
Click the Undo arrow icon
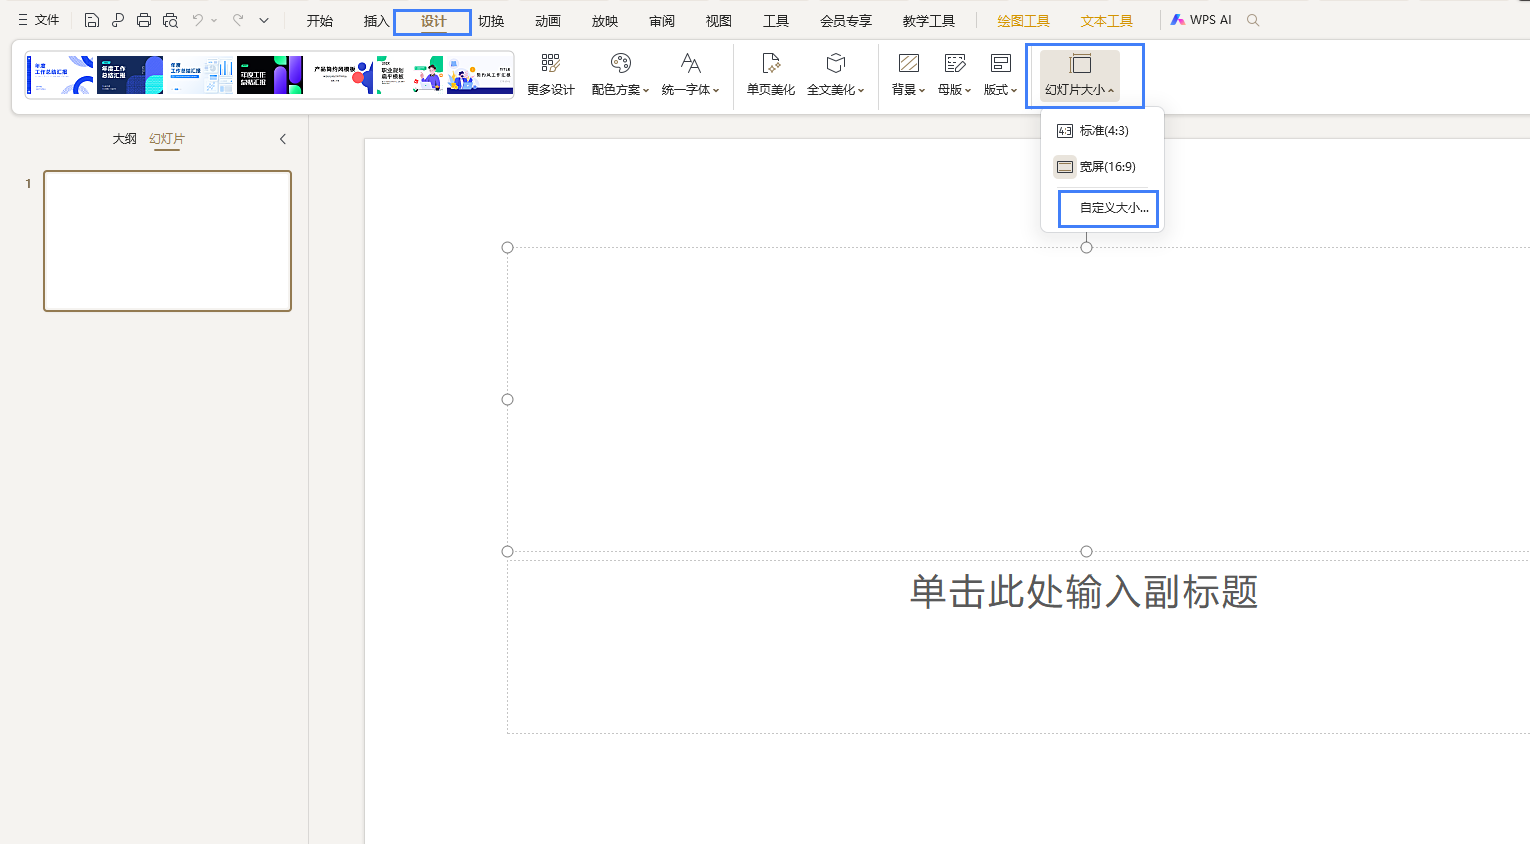tap(198, 20)
